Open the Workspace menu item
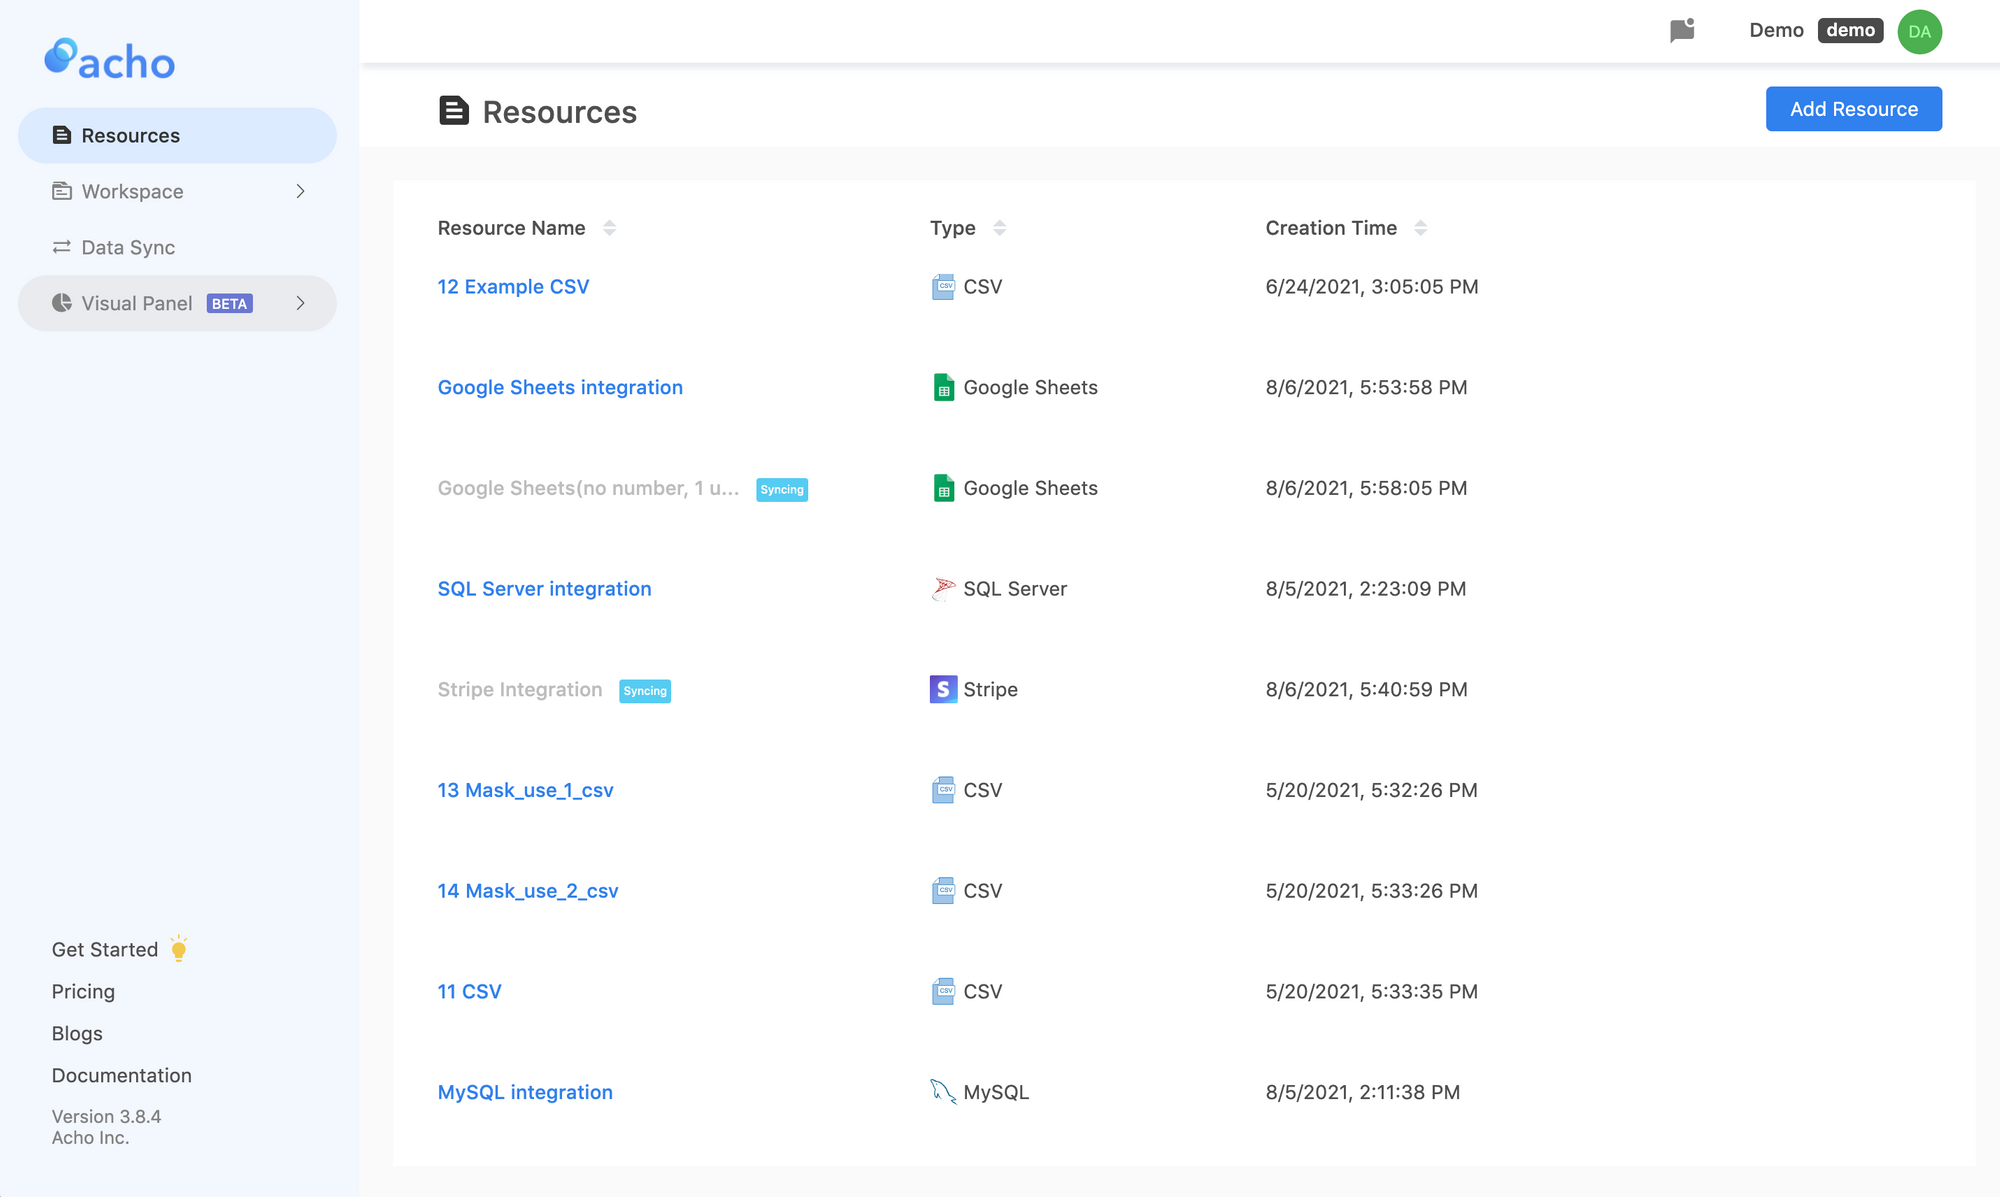 [x=177, y=191]
